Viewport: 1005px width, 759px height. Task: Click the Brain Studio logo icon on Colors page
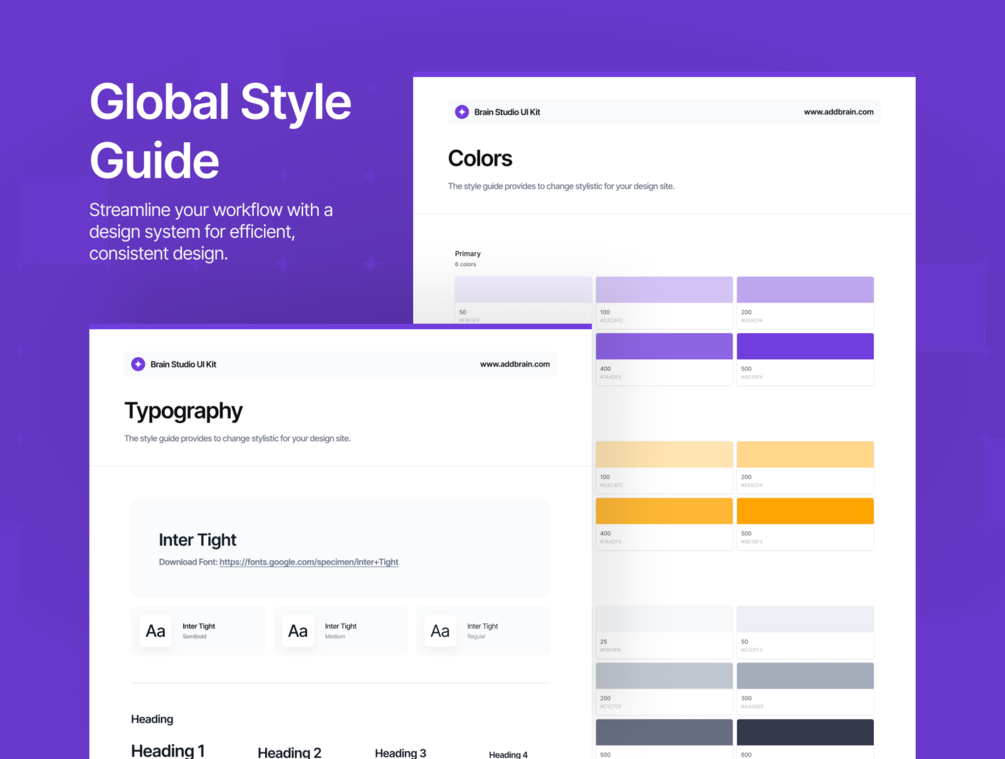coord(461,112)
